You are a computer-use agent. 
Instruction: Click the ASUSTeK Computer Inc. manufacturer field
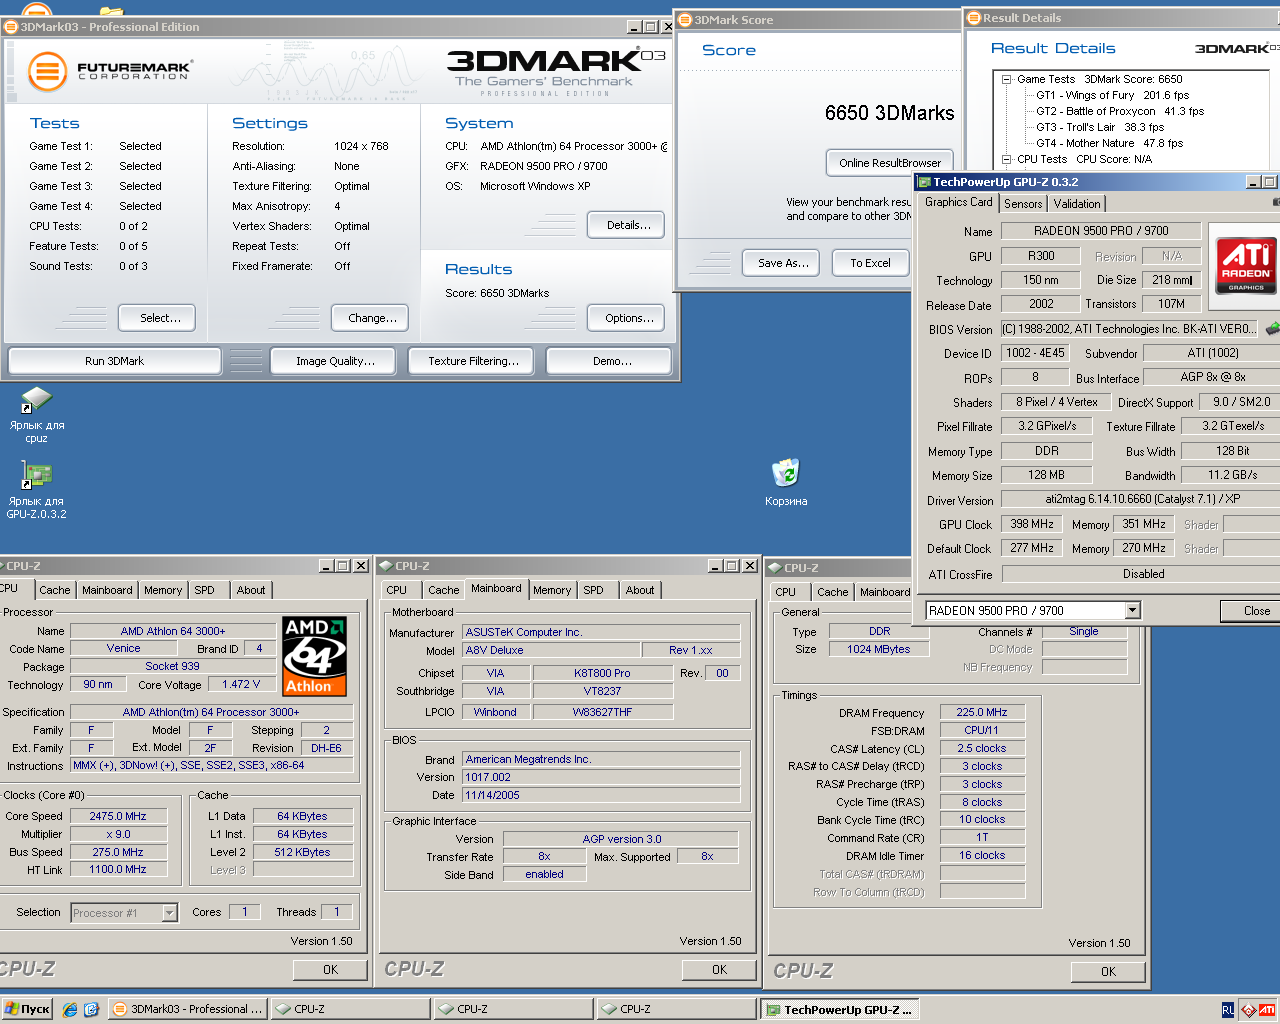pos(601,632)
